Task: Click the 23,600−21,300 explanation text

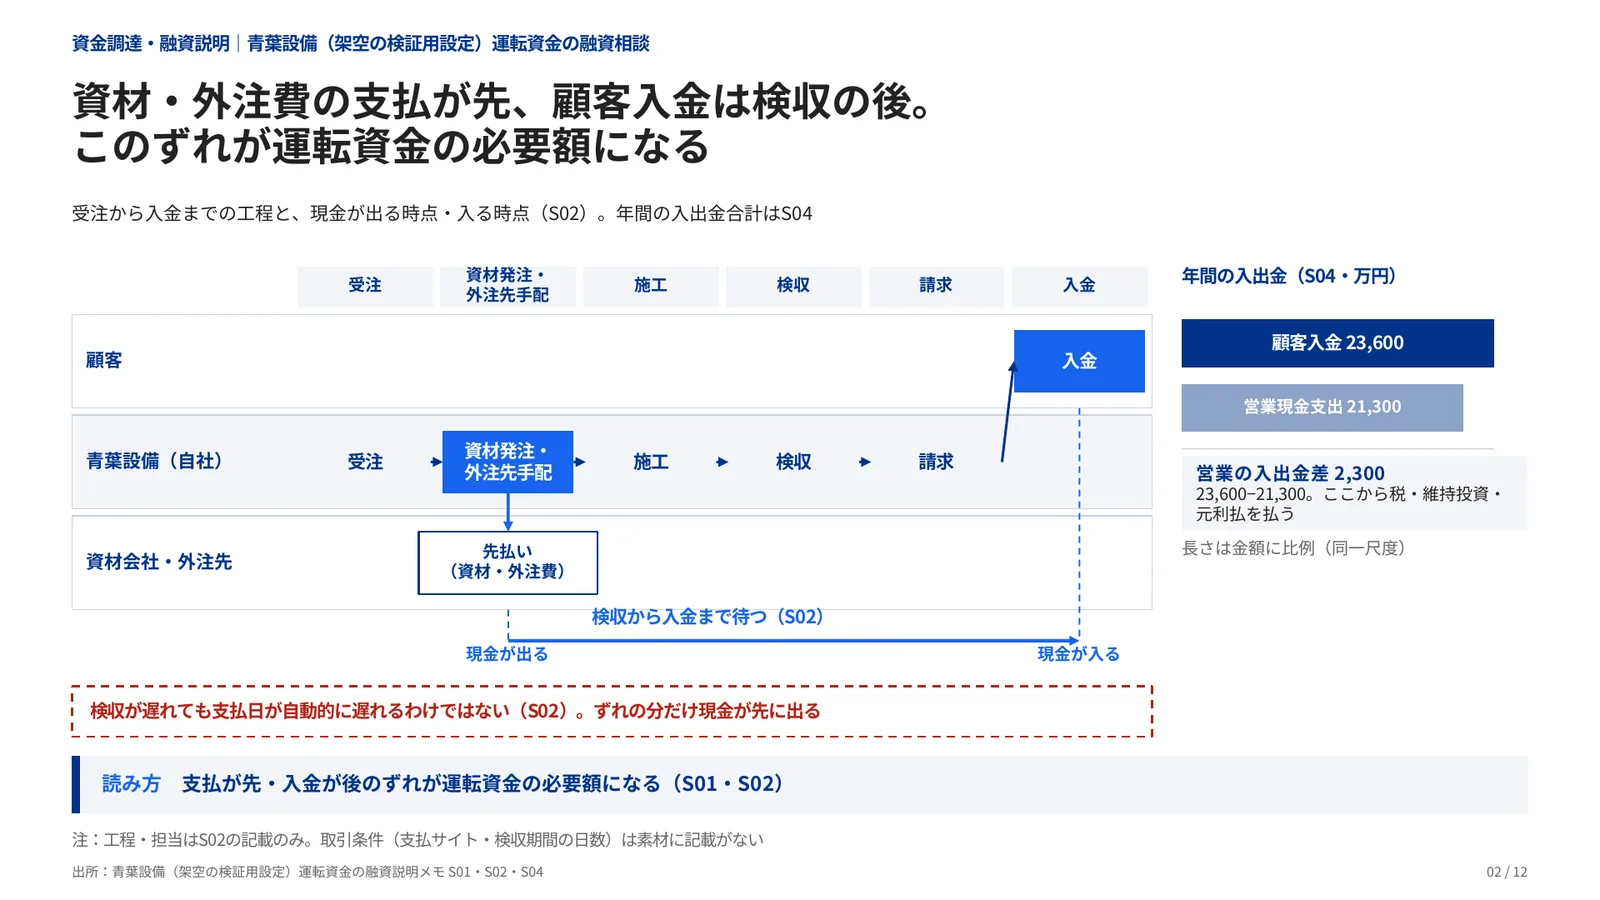Action: (x=1349, y=504)
